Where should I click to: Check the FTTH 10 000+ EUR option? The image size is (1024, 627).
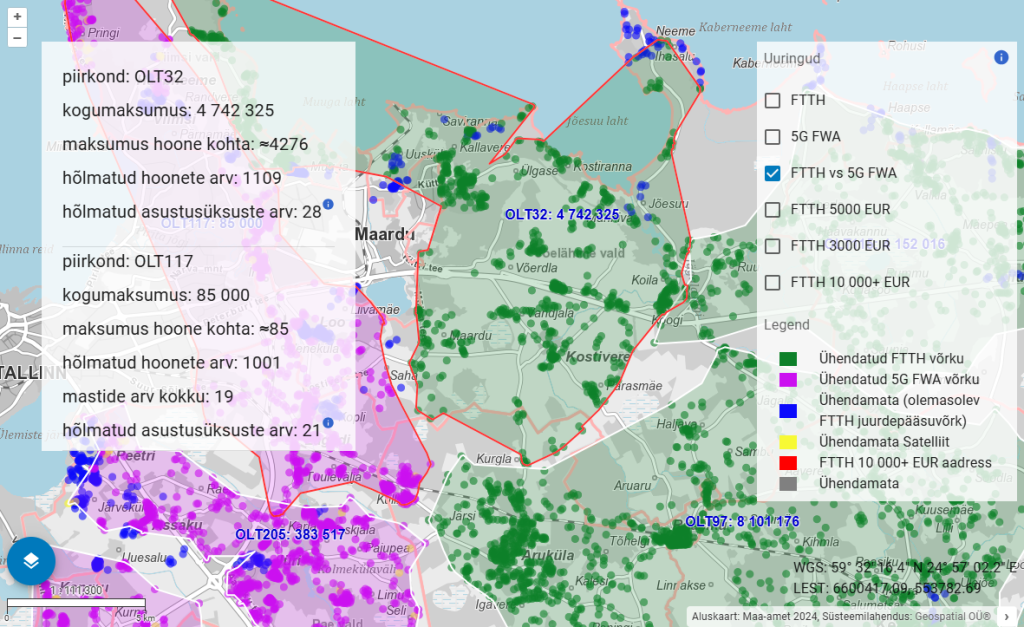click(x=773, y=283)
